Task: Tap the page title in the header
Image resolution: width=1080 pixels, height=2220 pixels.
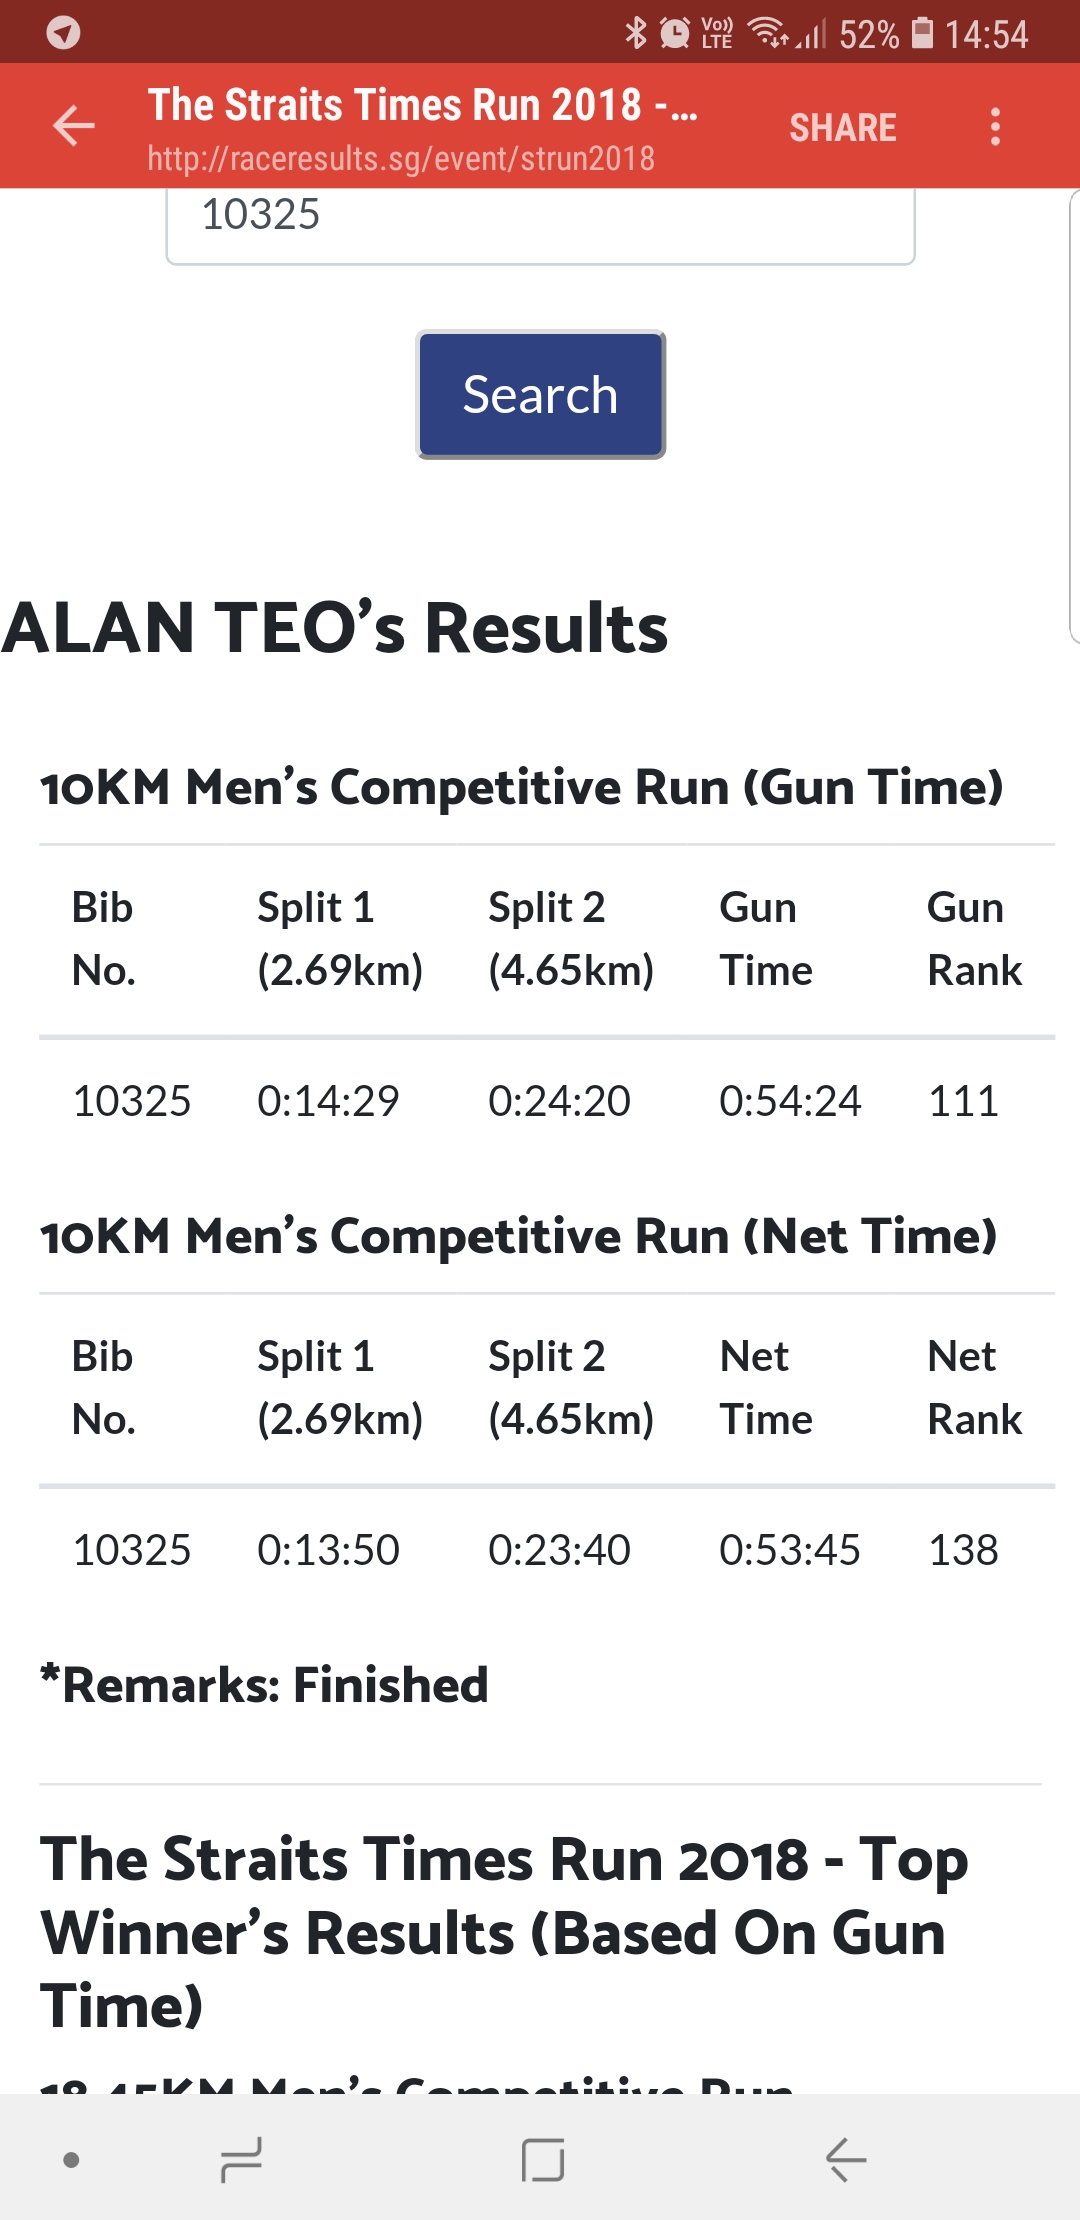Action: tap(422, 105)
